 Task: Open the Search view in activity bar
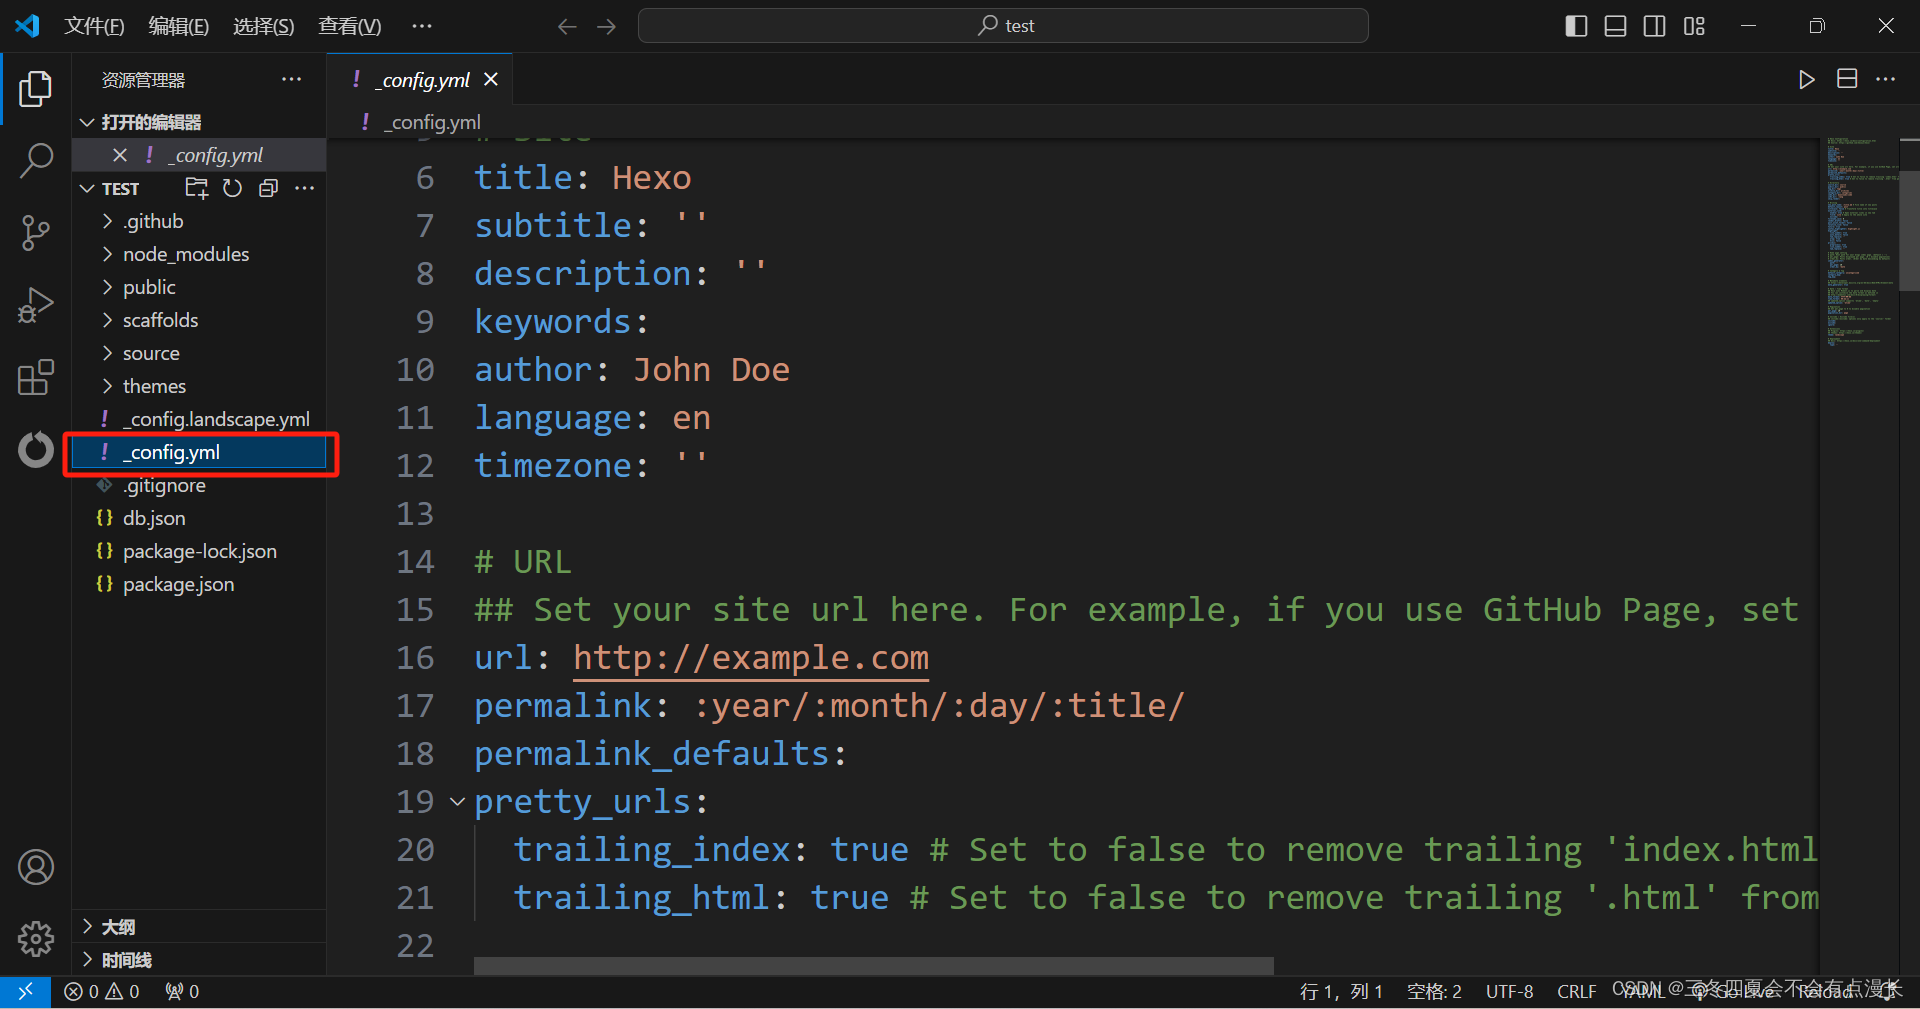tap(35, 160)
